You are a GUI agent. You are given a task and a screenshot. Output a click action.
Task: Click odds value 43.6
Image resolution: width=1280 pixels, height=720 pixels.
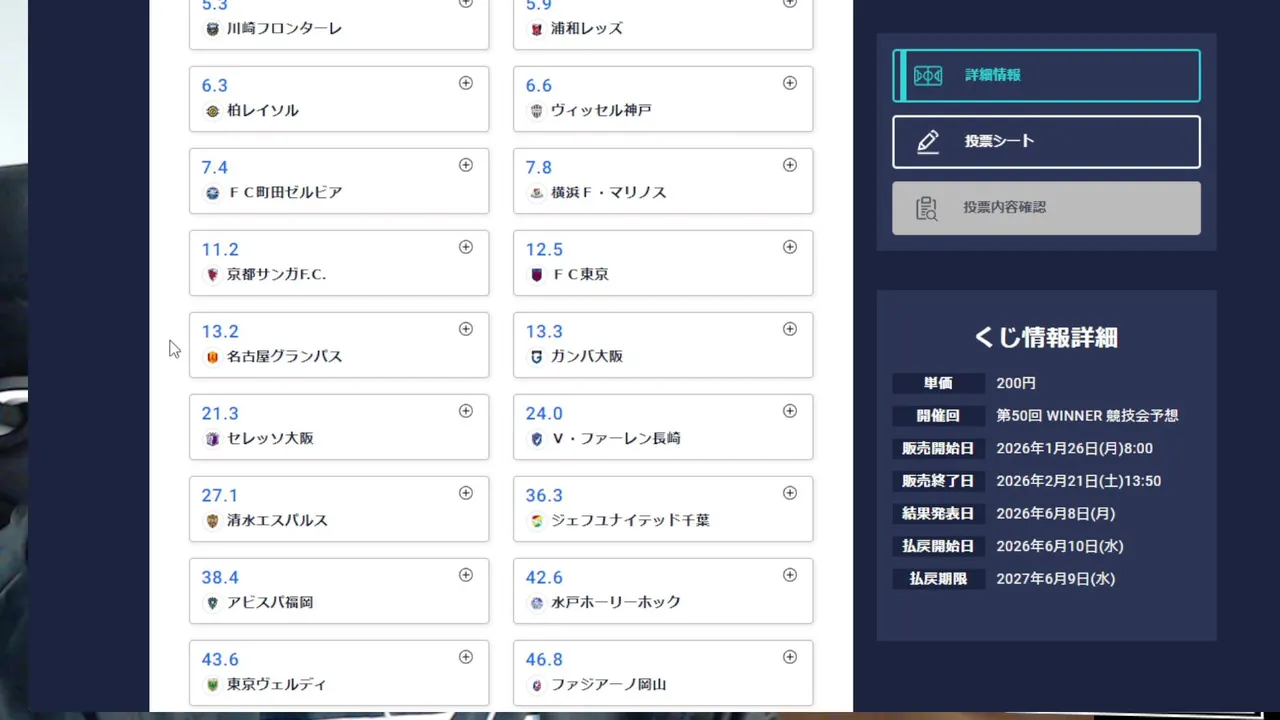[x=220, y=660]
